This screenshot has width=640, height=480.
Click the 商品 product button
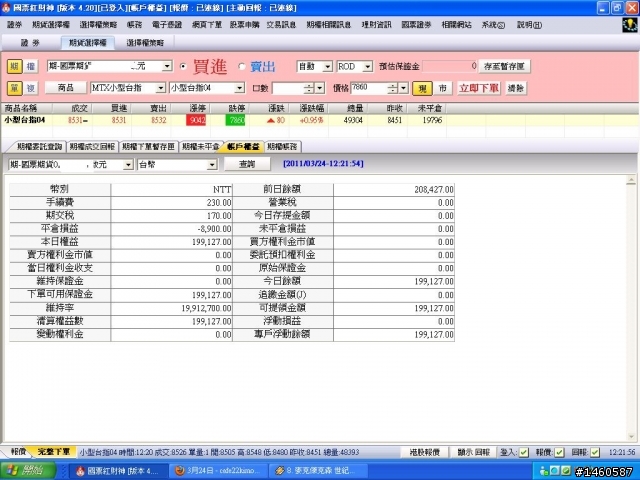point(65,88)
